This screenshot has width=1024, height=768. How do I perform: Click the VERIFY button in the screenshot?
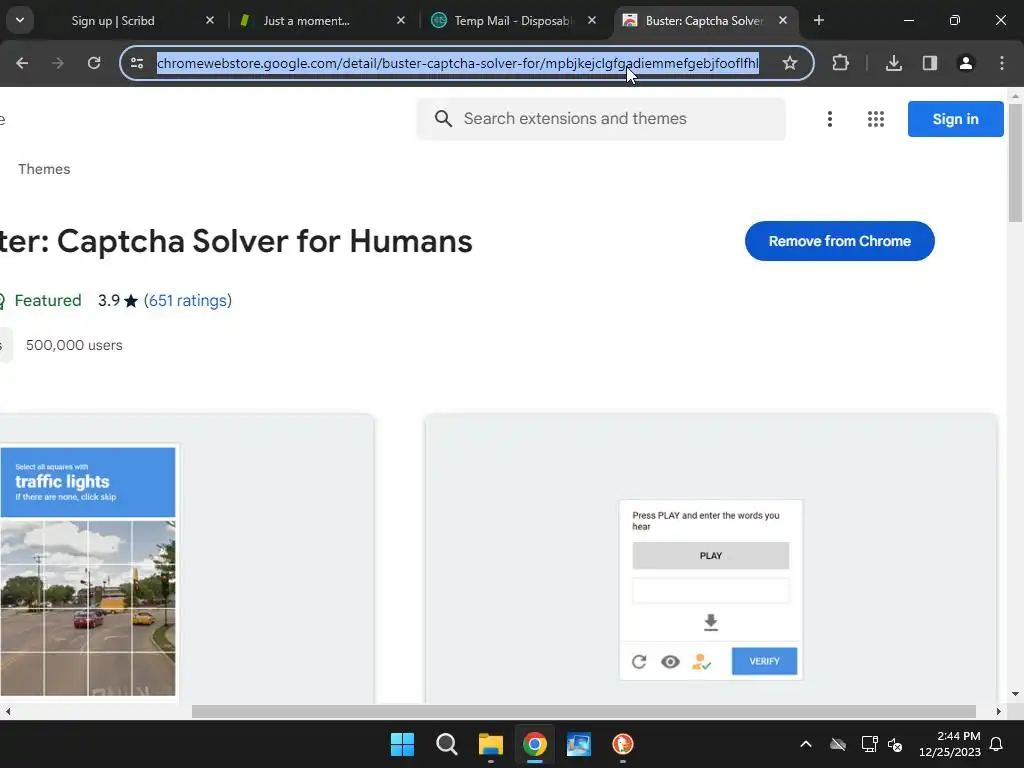[764, 661]
